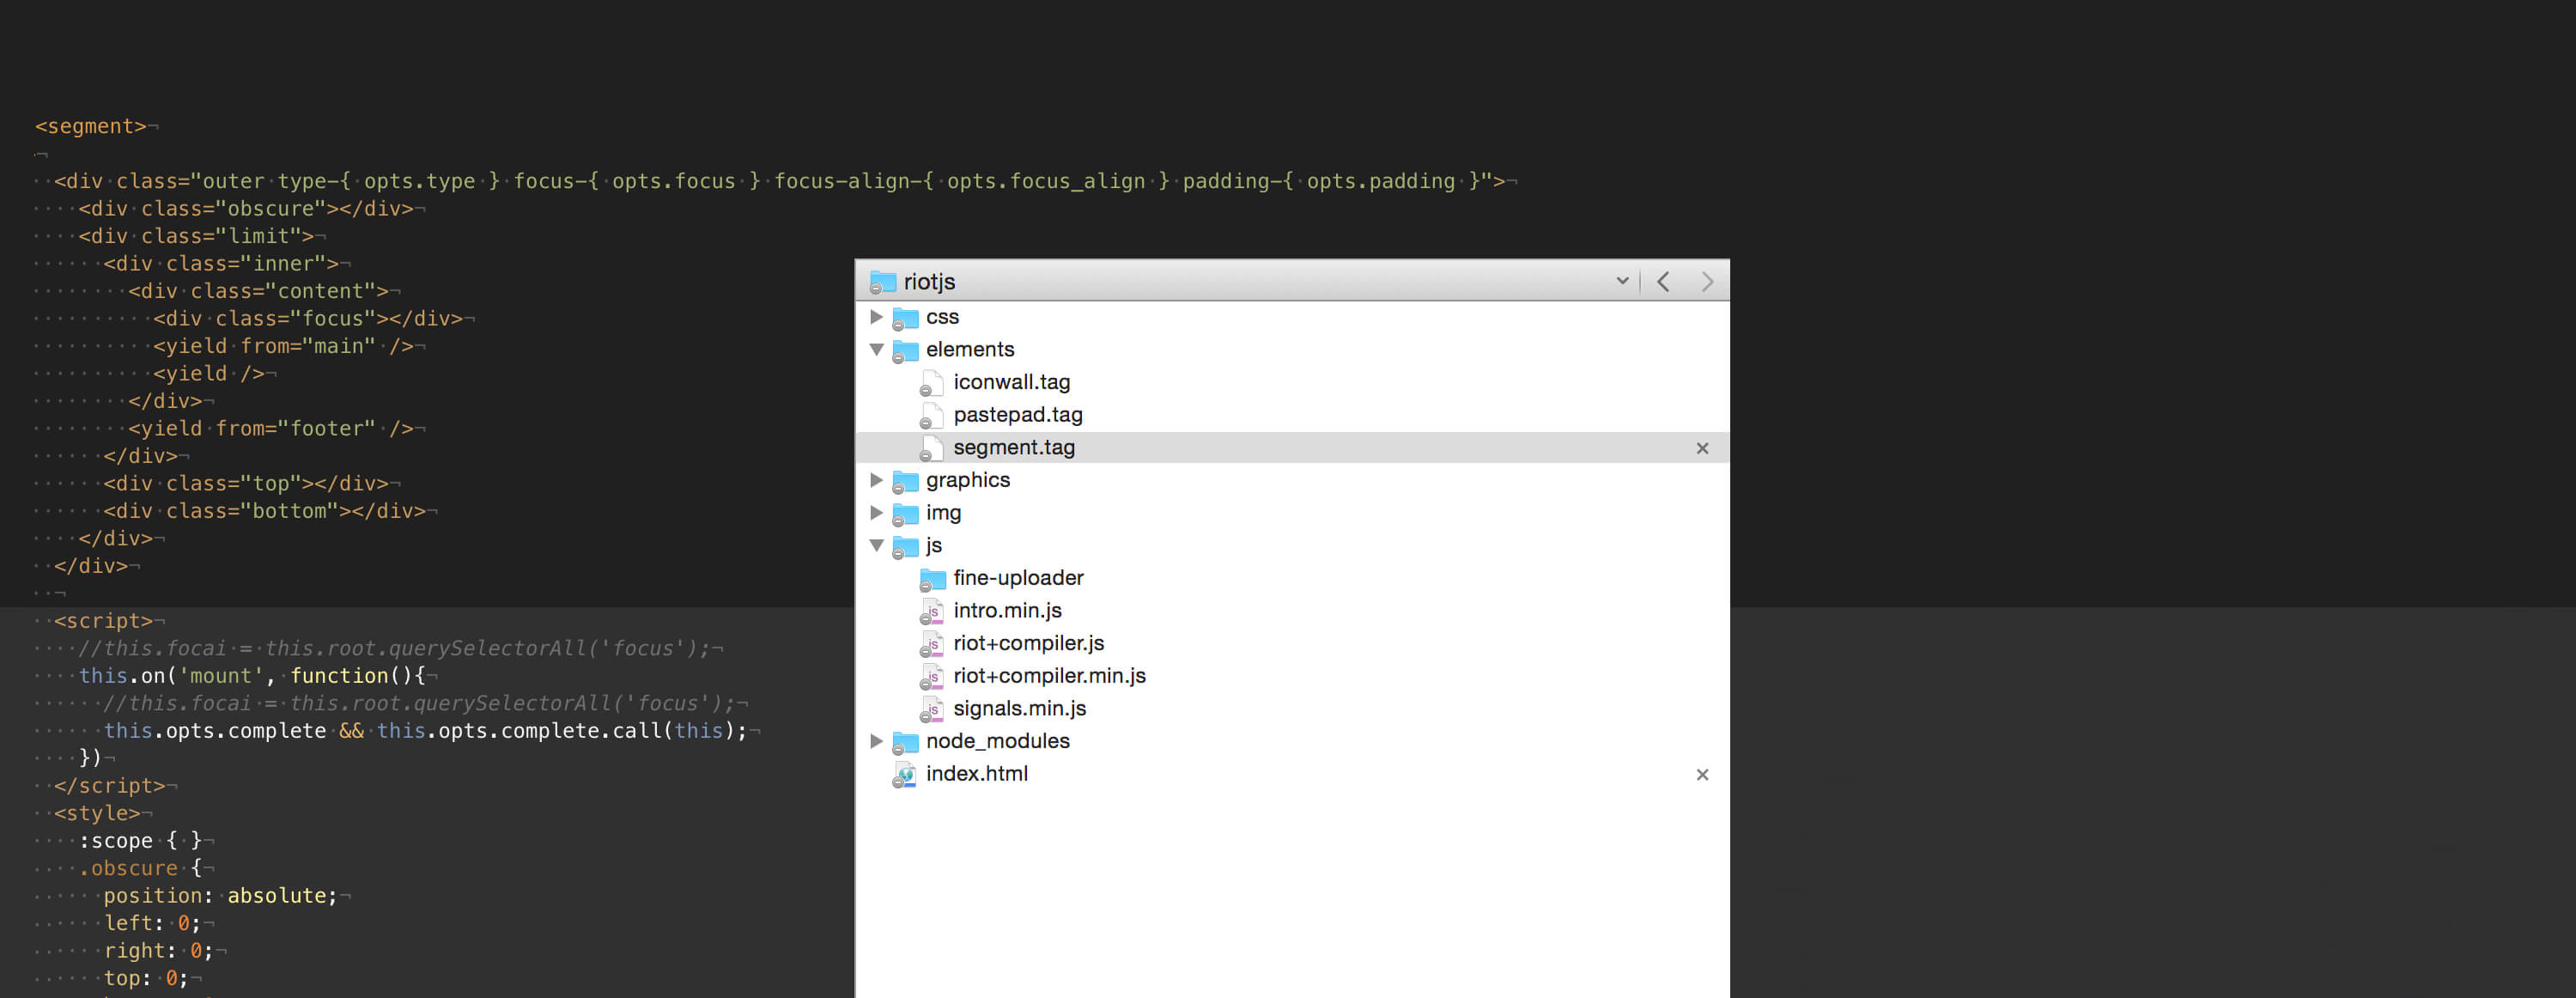Viewport: 2576px width, 998px height.
Task: Select the fine-uploader folder name
Action: (x=1018, y=578)
